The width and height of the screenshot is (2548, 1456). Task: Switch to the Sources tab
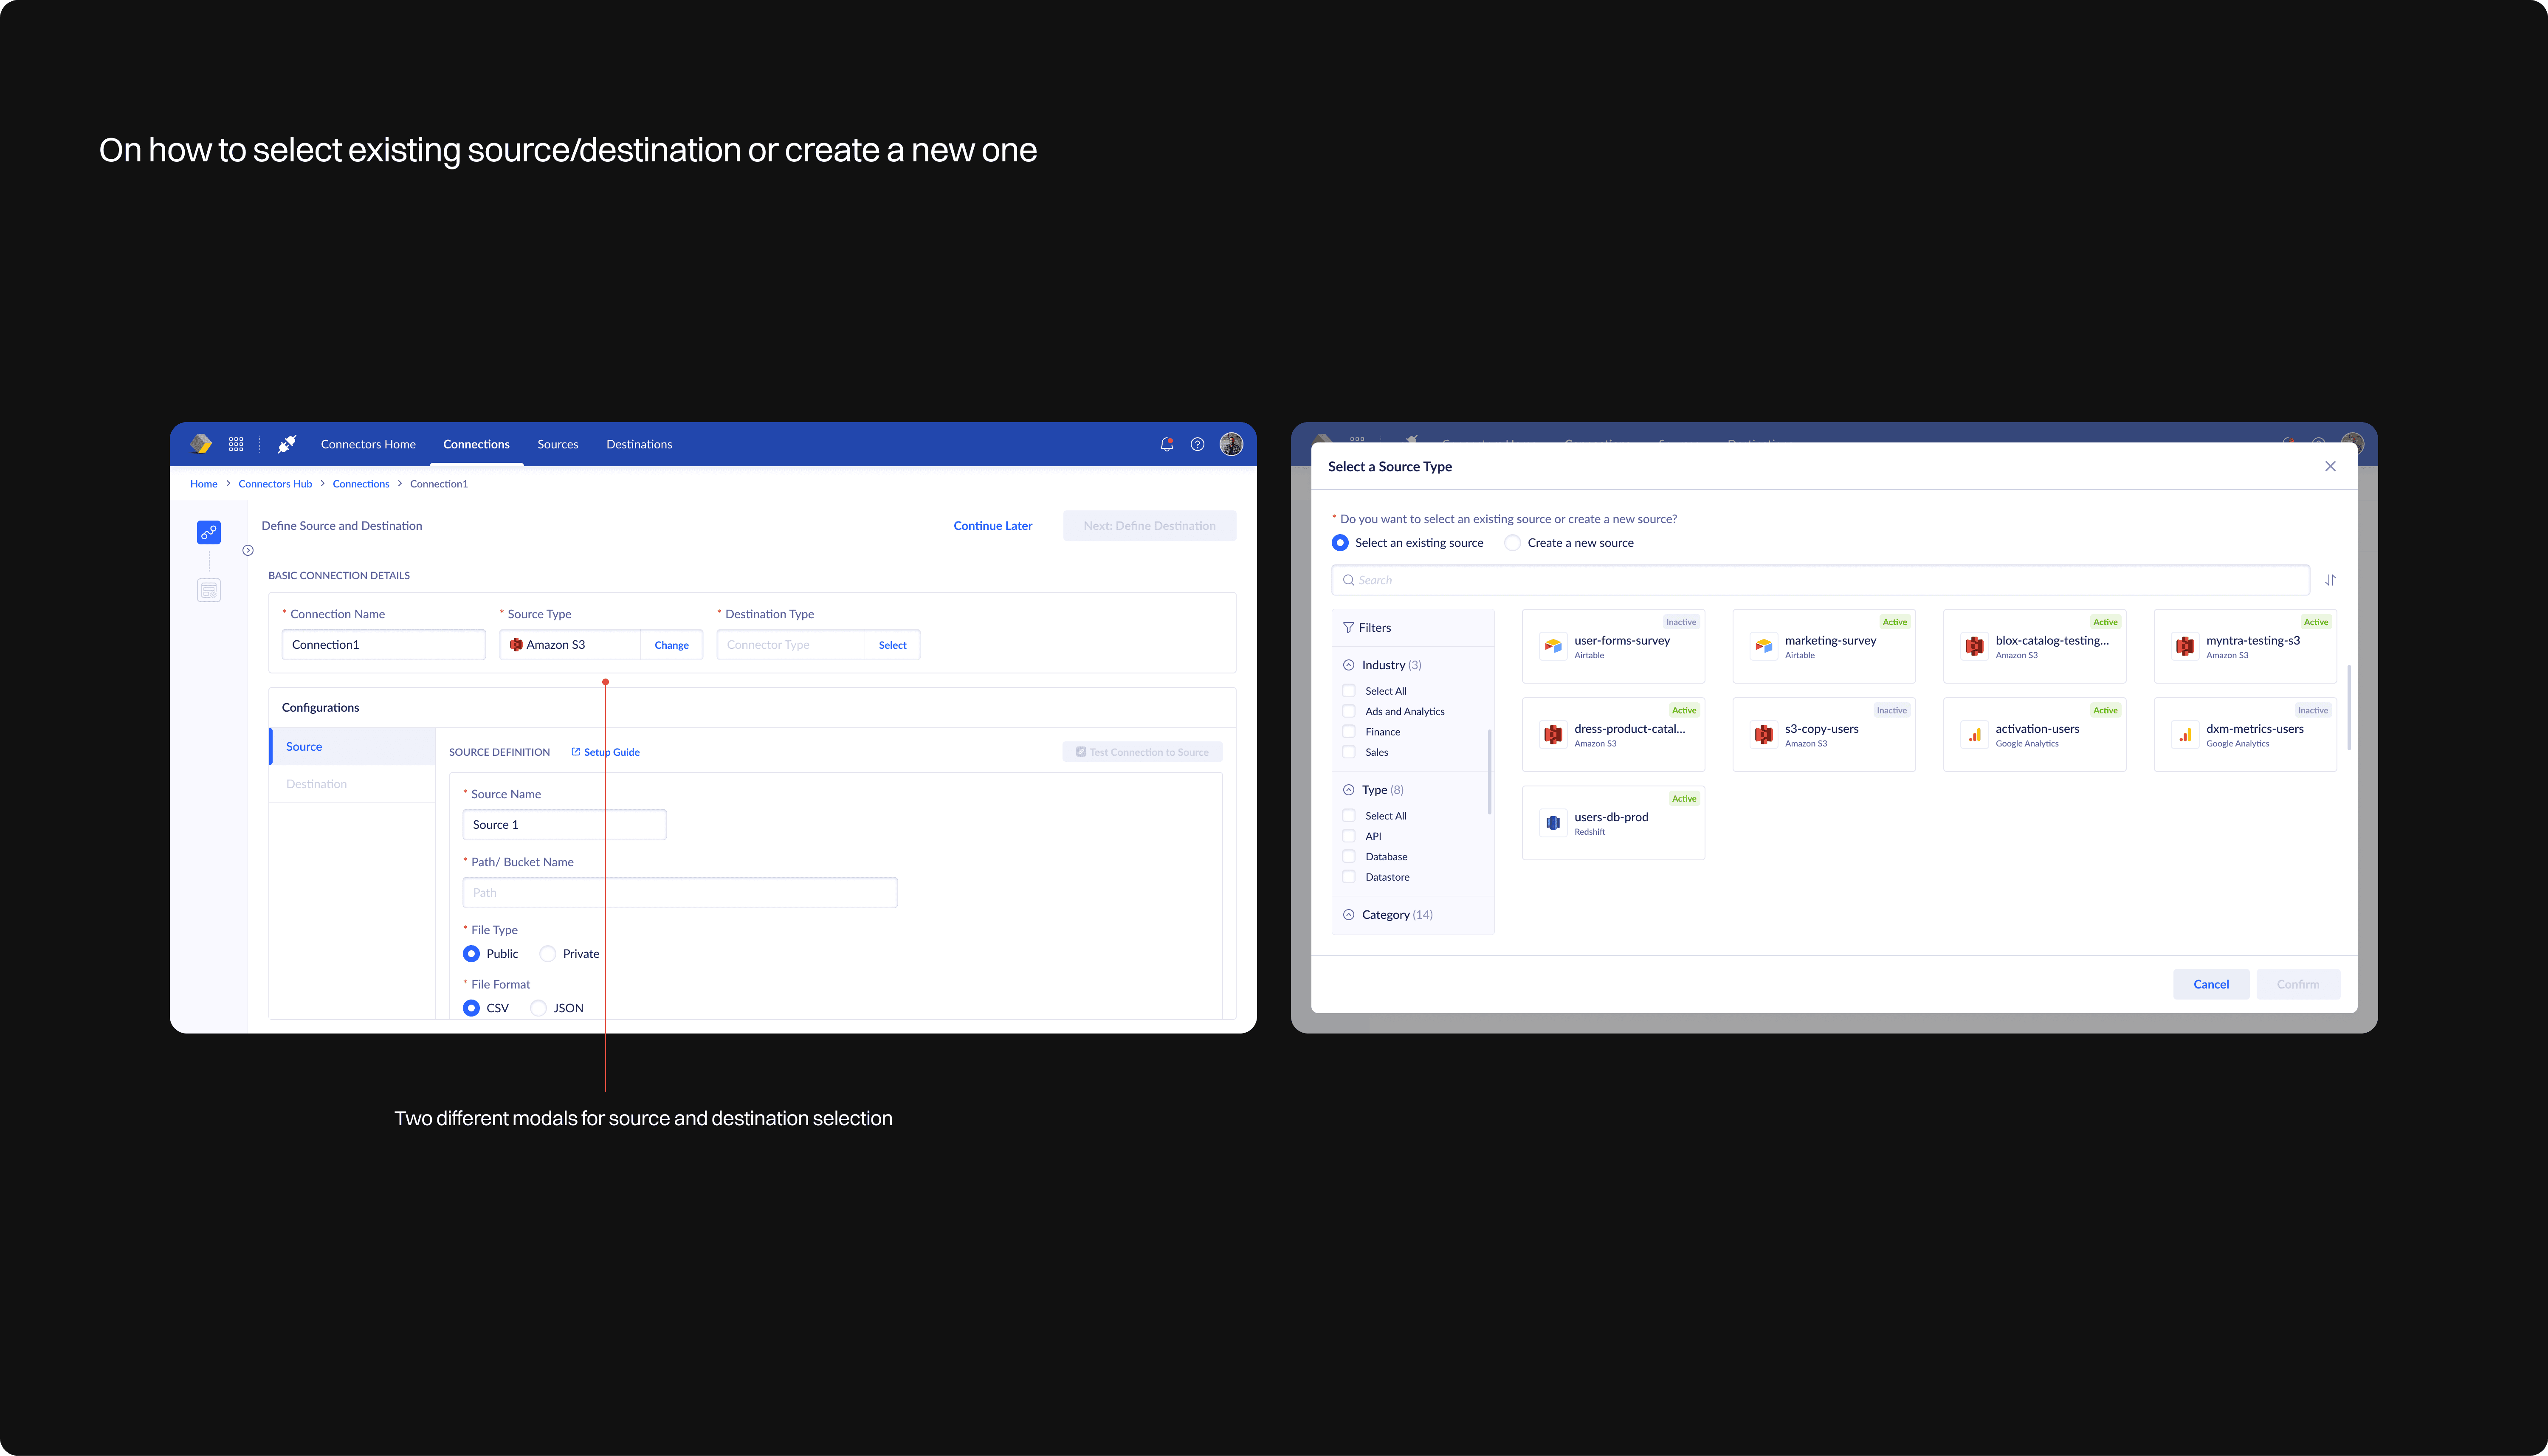(557, 444)
